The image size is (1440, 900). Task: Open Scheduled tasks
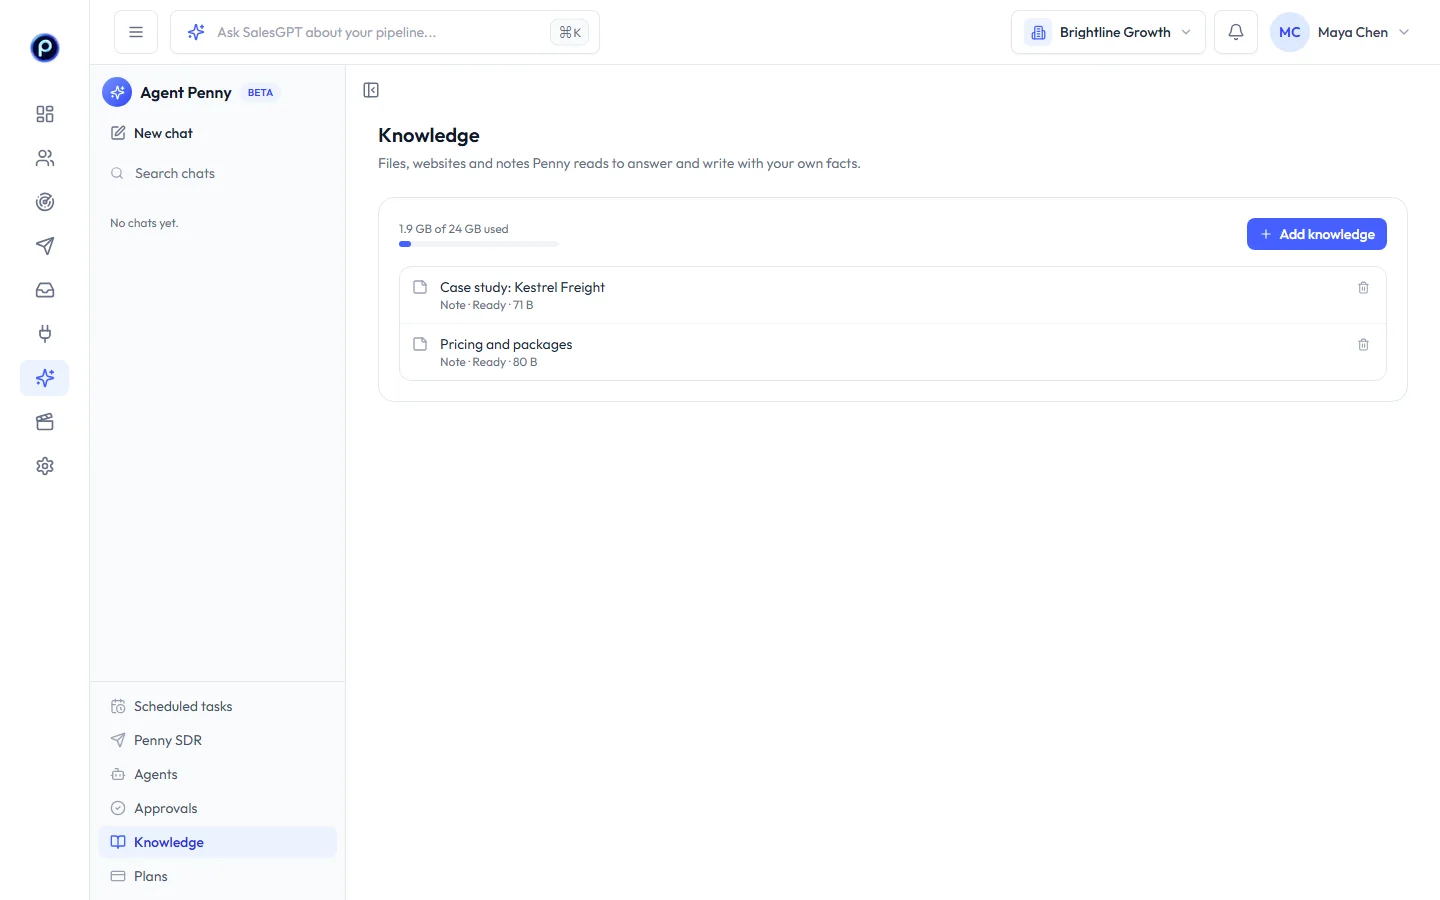pos(218,706)
